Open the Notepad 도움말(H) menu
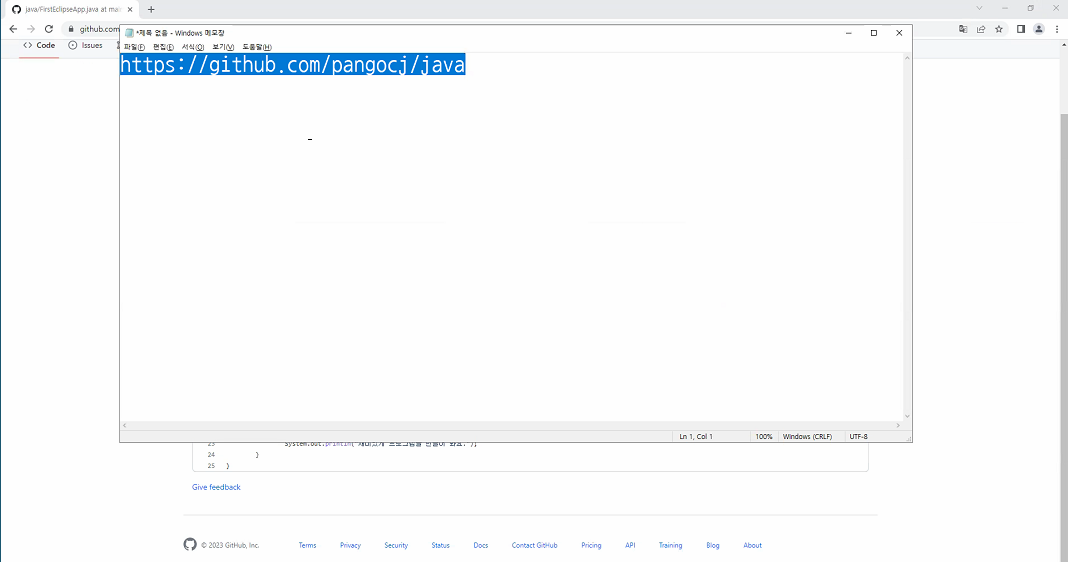 (257, 47)
